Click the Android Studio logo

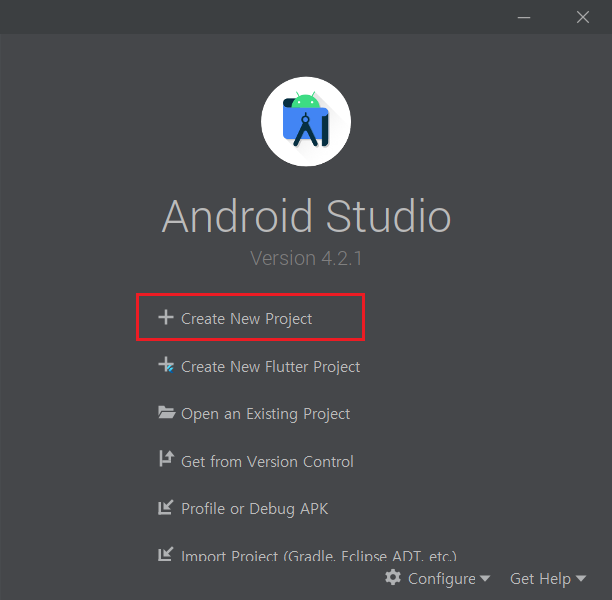(x=306, y=121)
